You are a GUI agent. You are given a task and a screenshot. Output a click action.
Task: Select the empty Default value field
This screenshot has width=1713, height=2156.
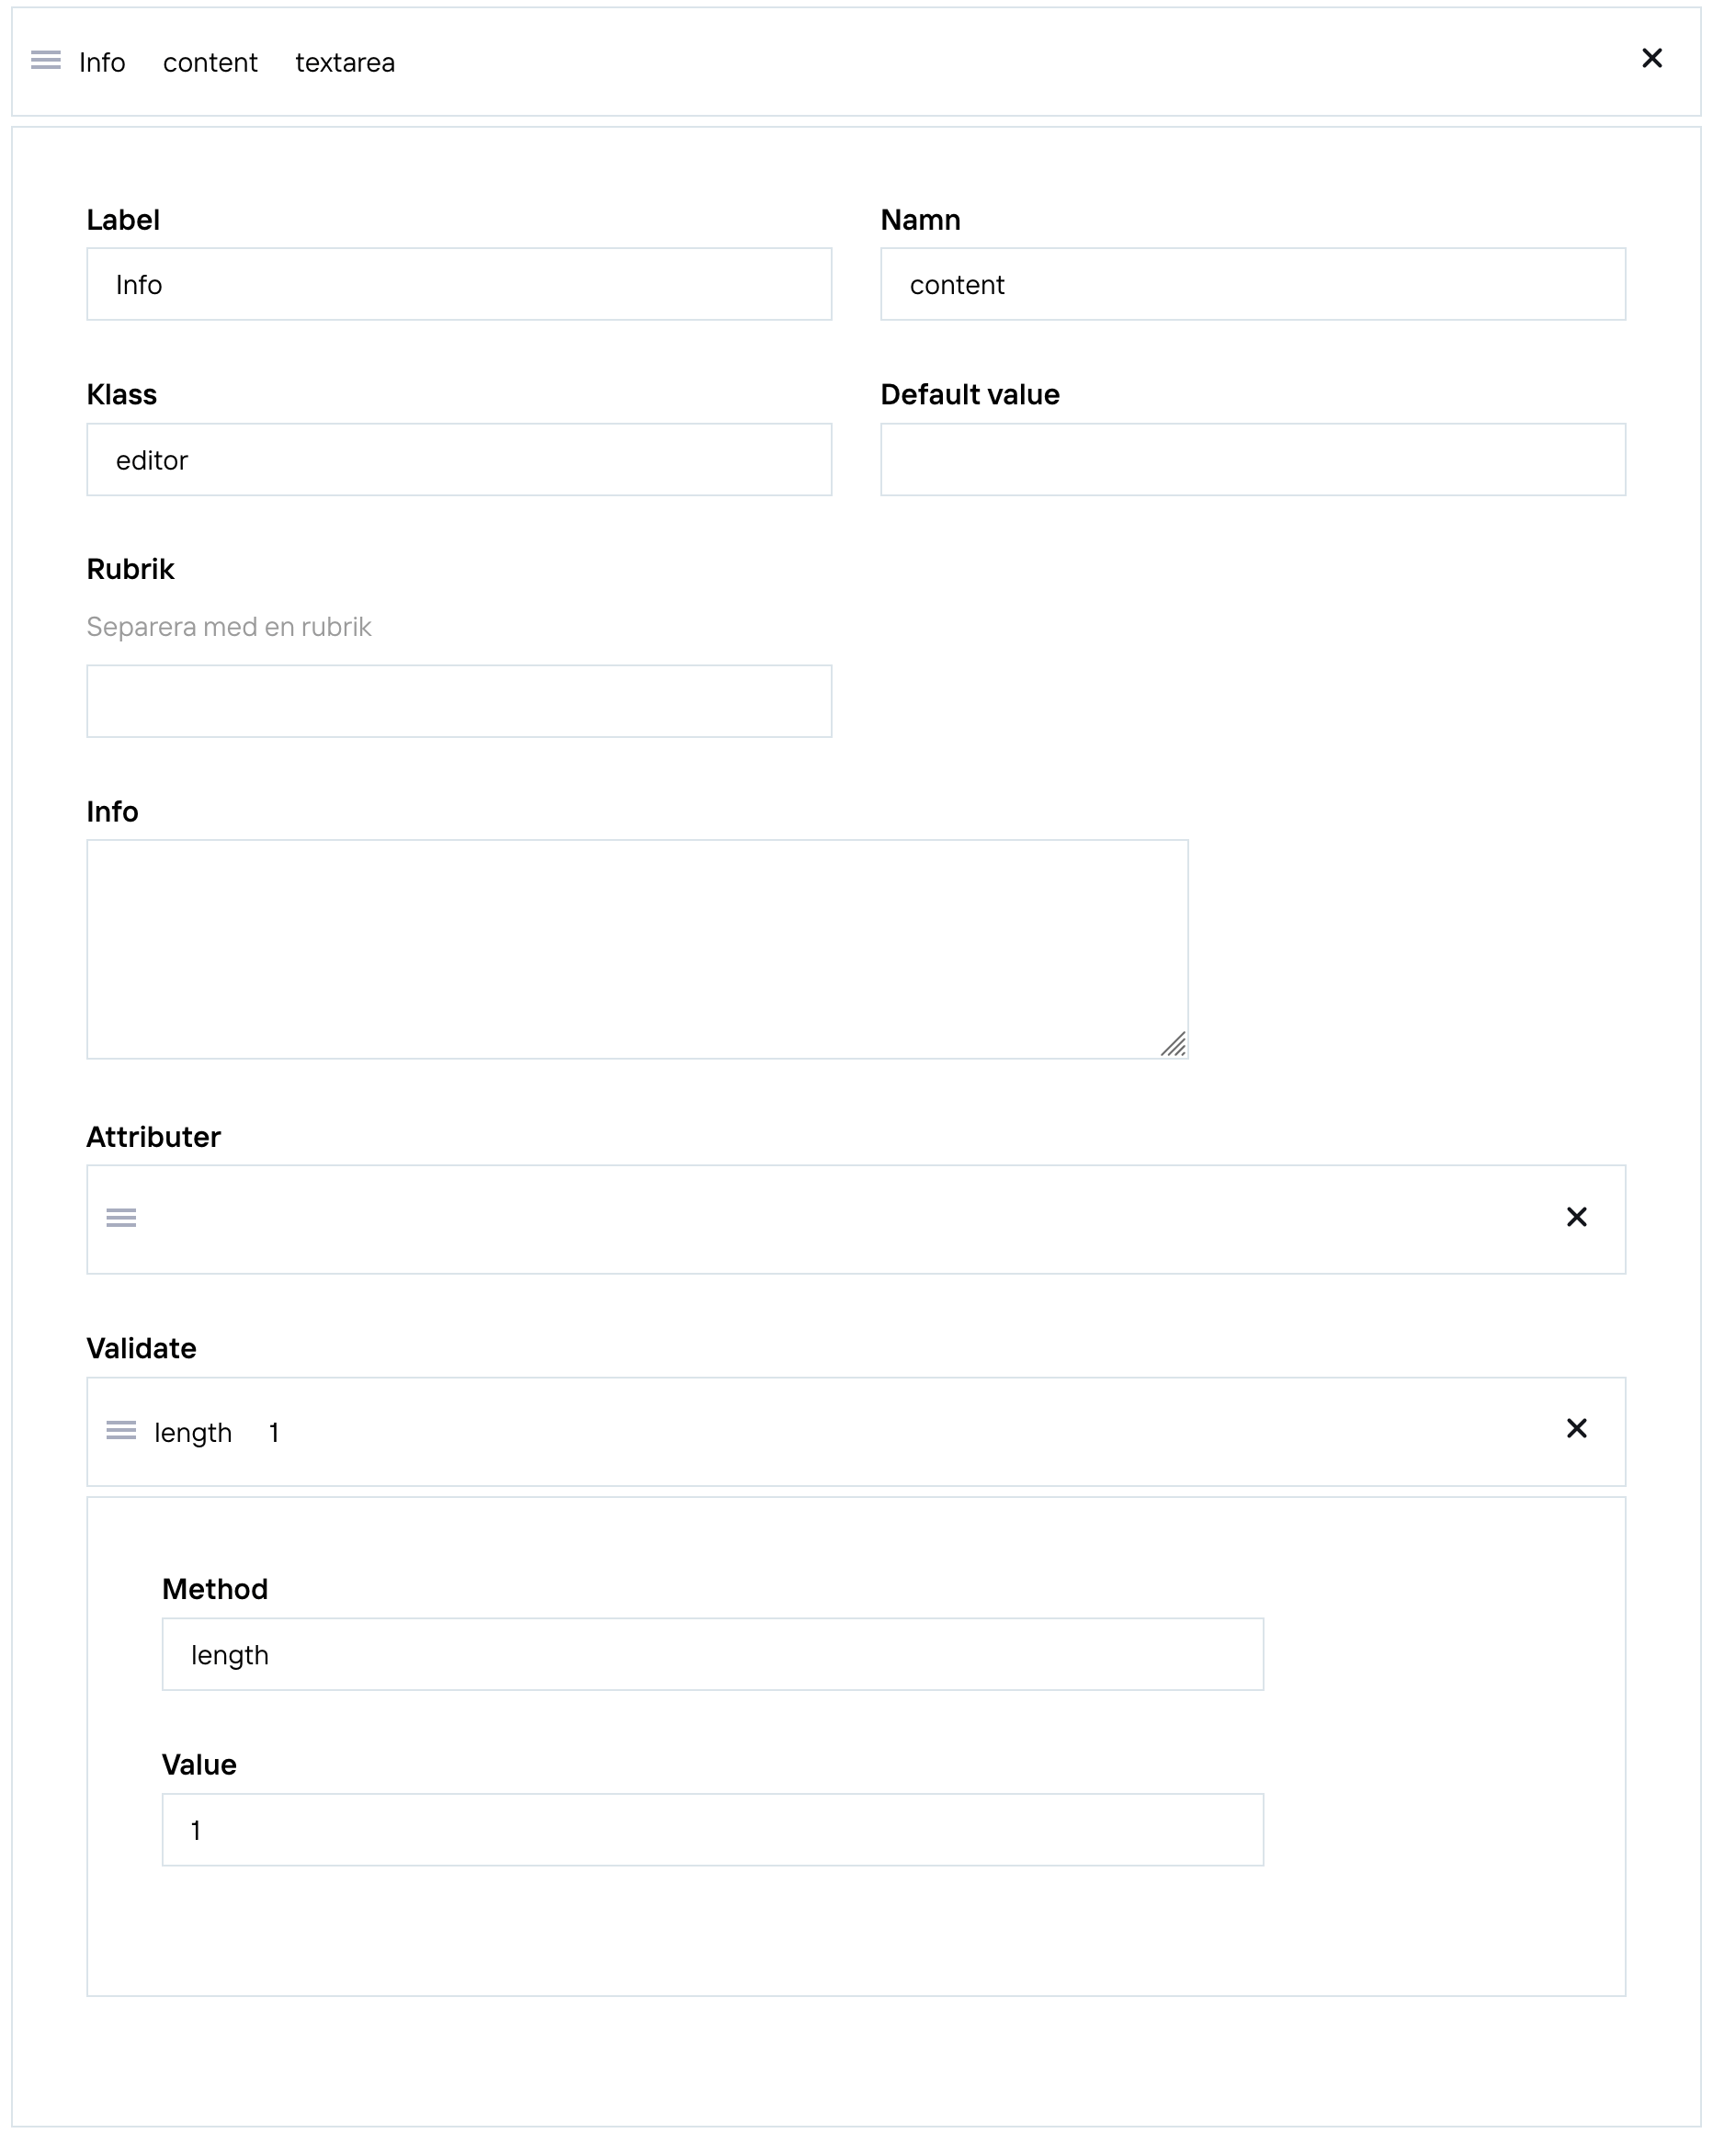click(x=1253, y=460)
